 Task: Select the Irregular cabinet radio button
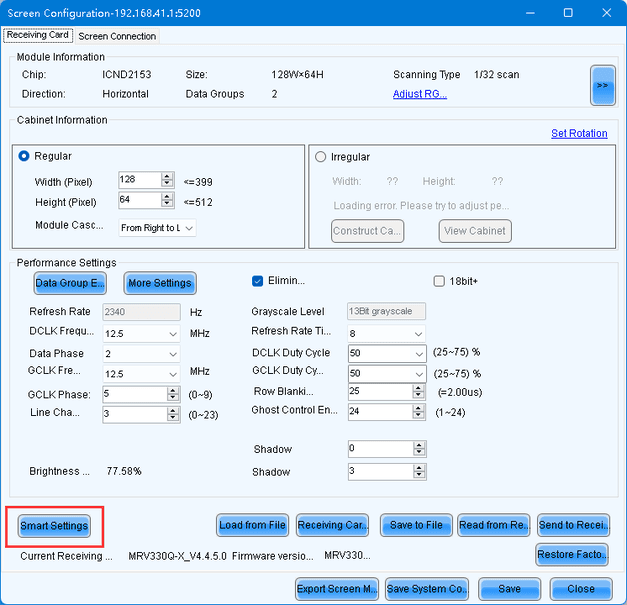[x=320, y=157]
